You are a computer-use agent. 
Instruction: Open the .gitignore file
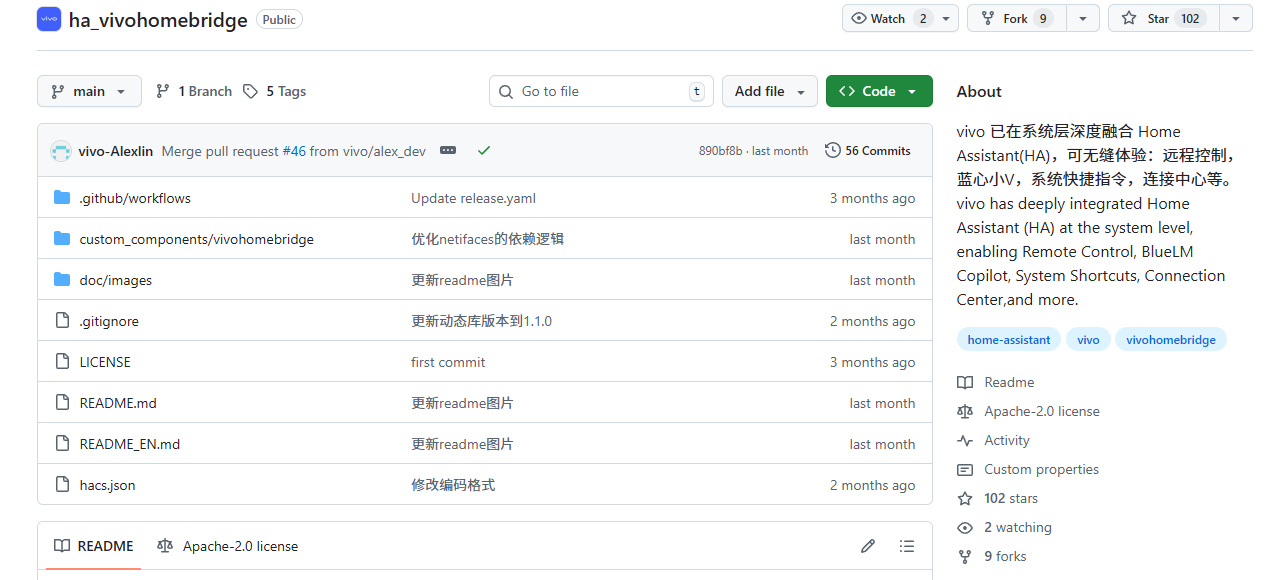click(109, 321)
